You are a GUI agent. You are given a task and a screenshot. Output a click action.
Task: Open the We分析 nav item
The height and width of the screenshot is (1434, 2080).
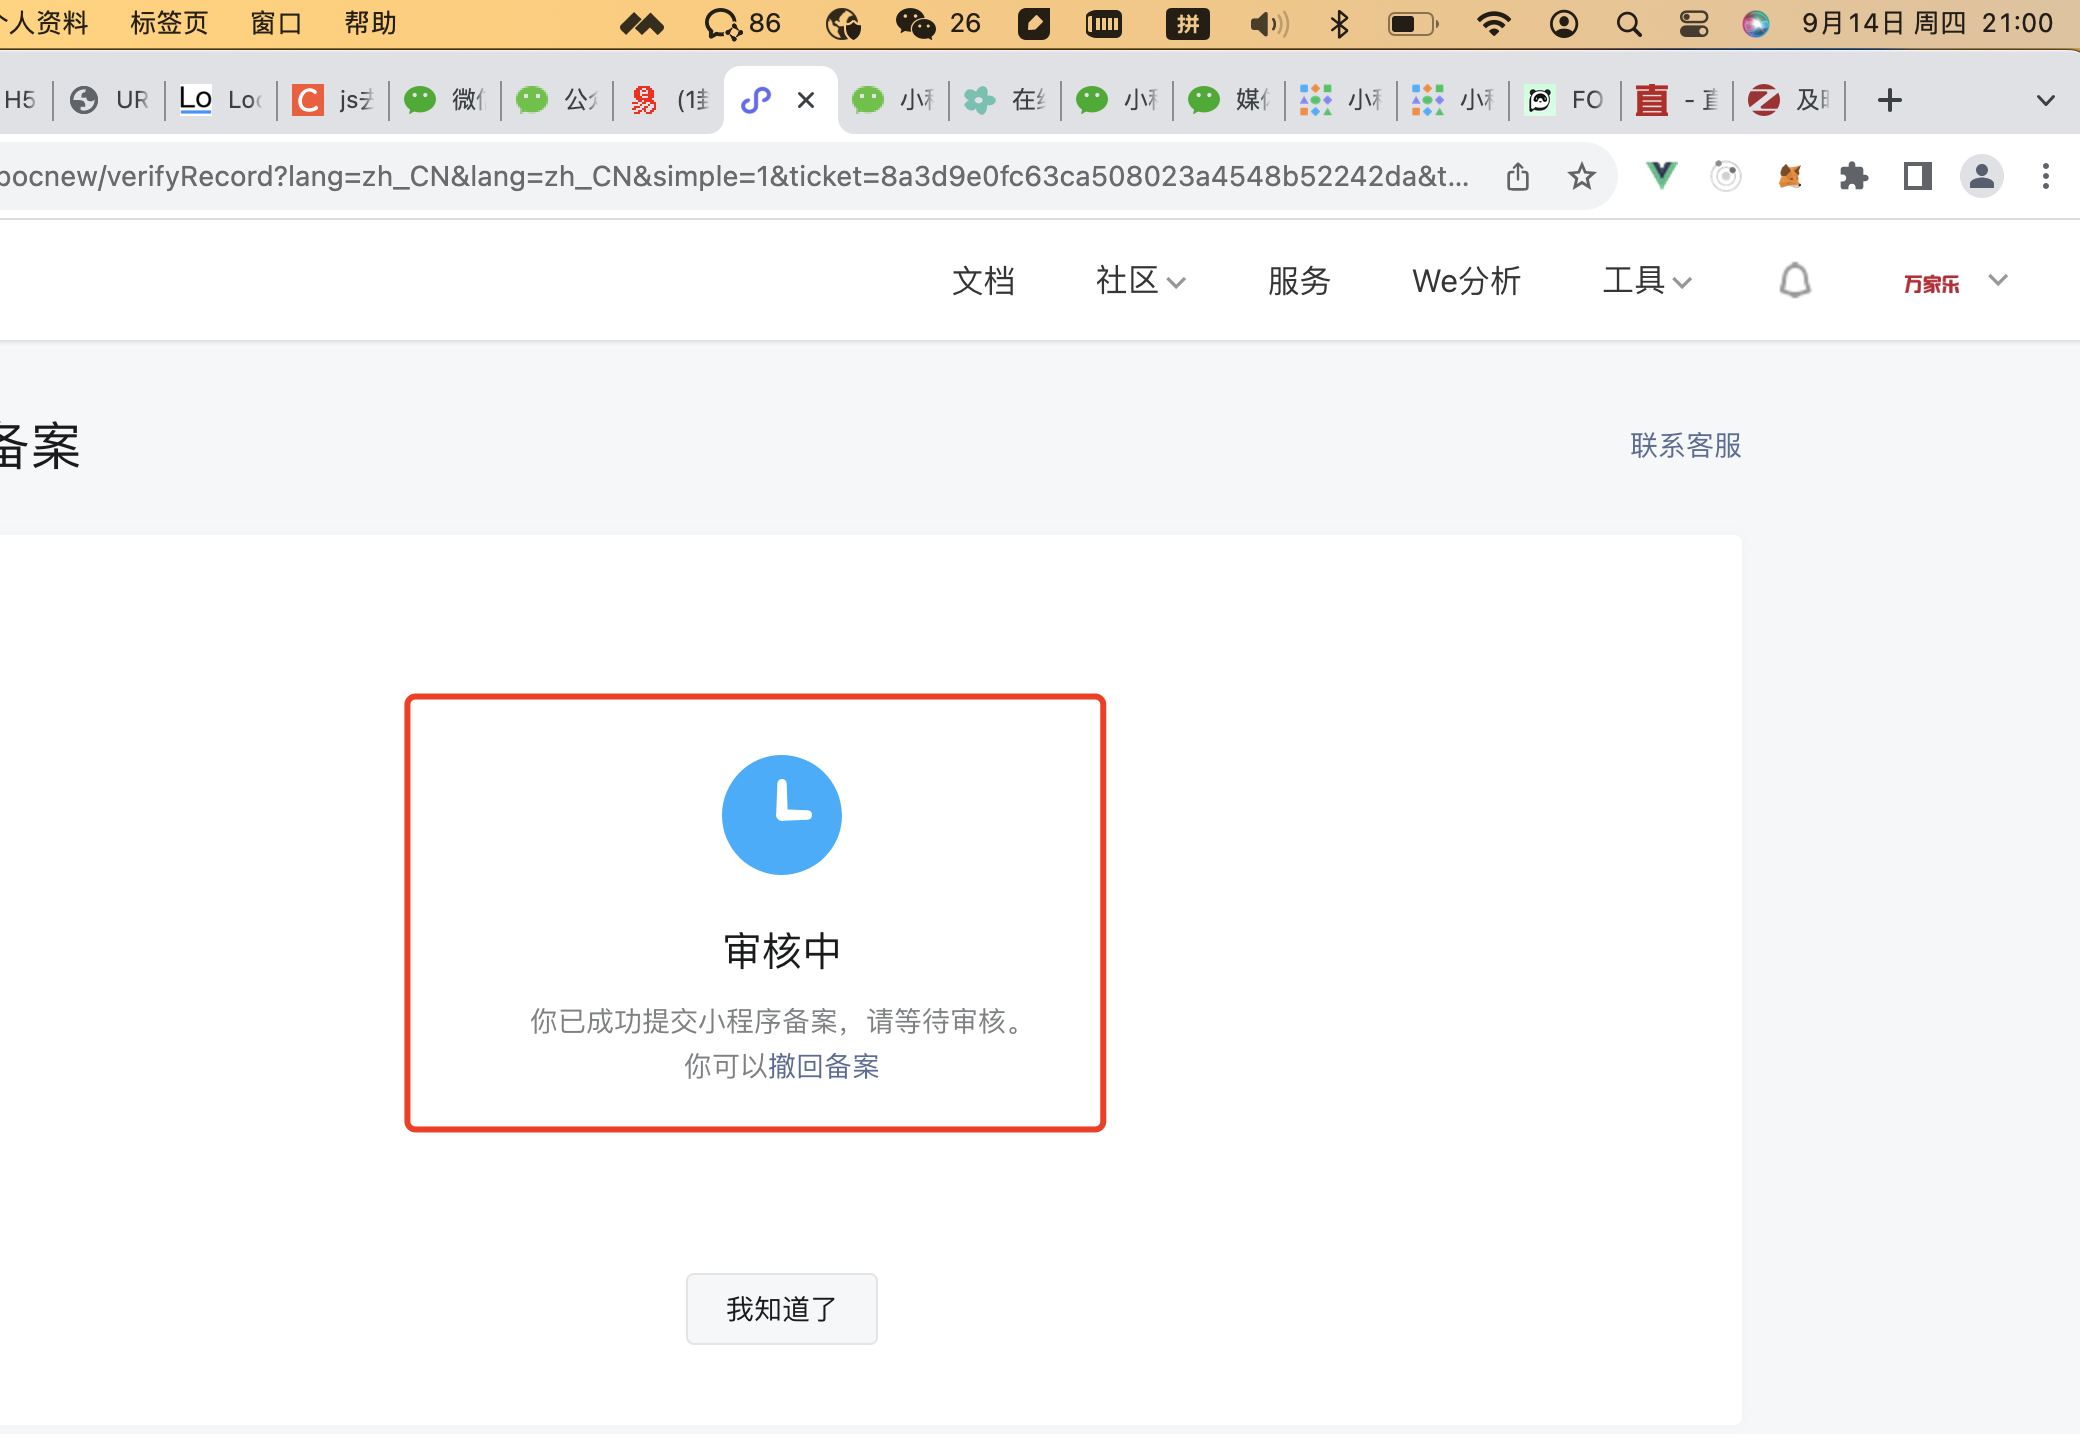point(1466,281)
